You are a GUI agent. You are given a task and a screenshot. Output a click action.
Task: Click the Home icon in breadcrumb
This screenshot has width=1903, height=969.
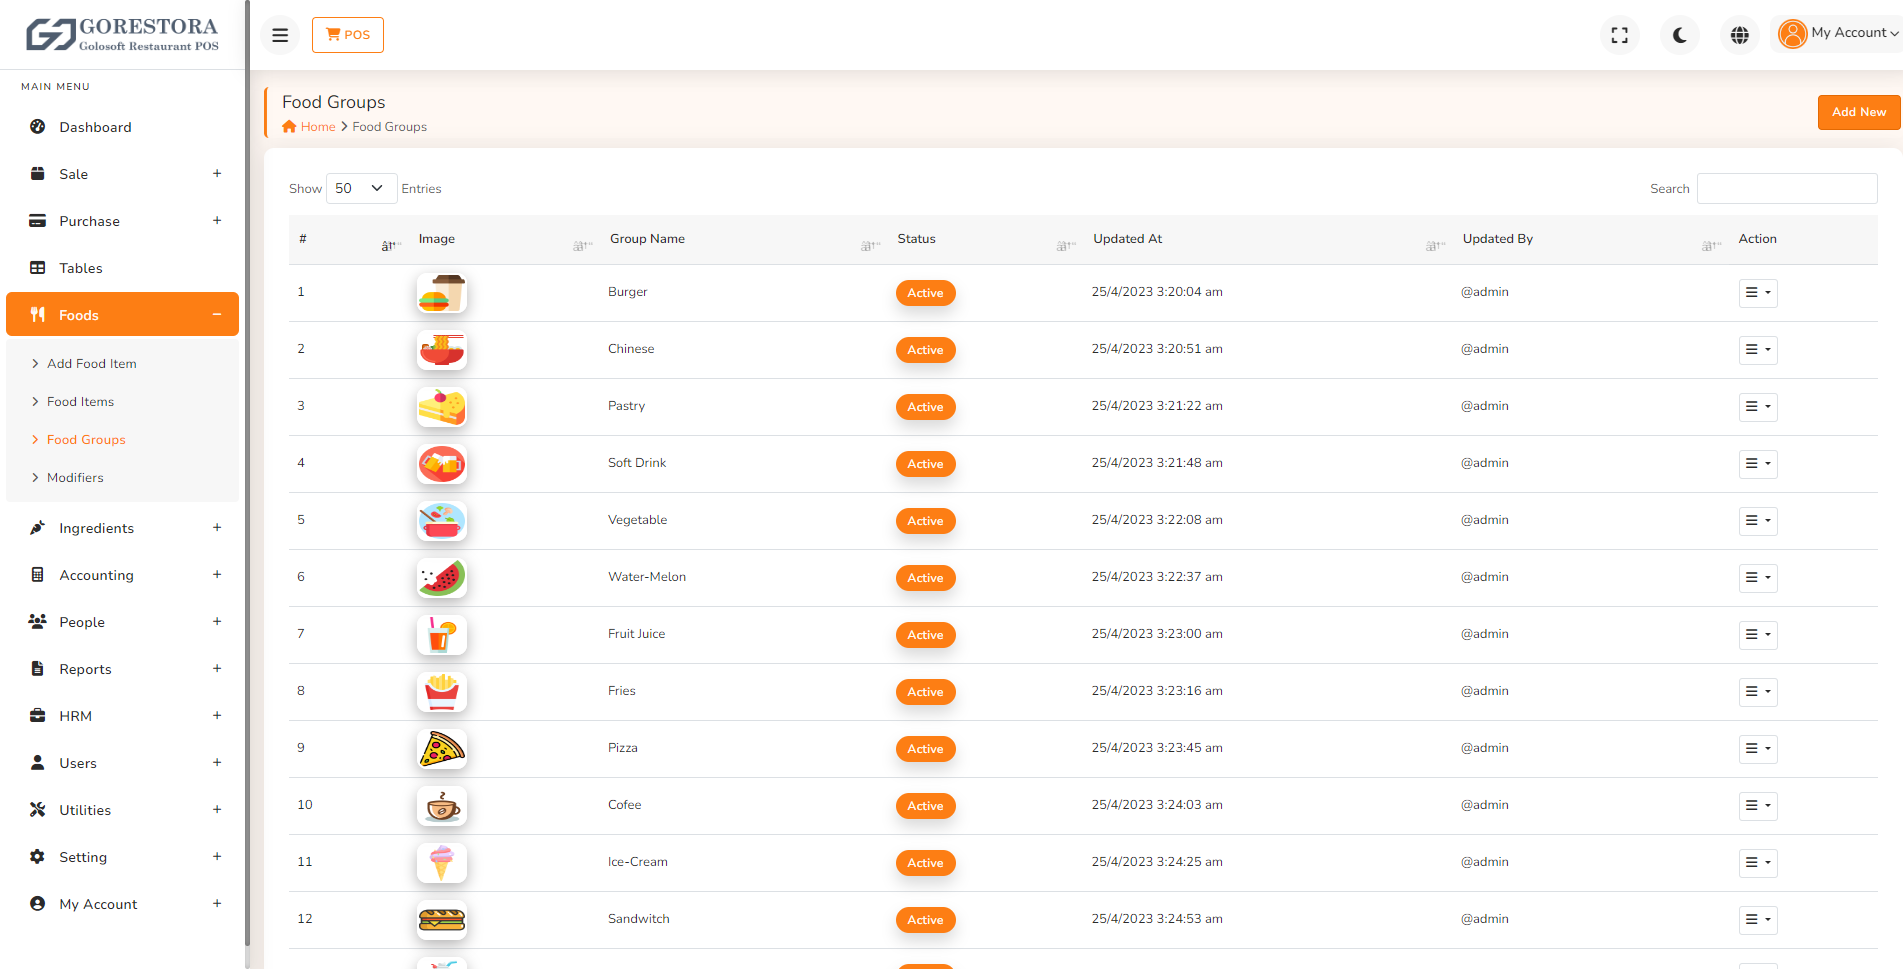[x=289, y=126]
